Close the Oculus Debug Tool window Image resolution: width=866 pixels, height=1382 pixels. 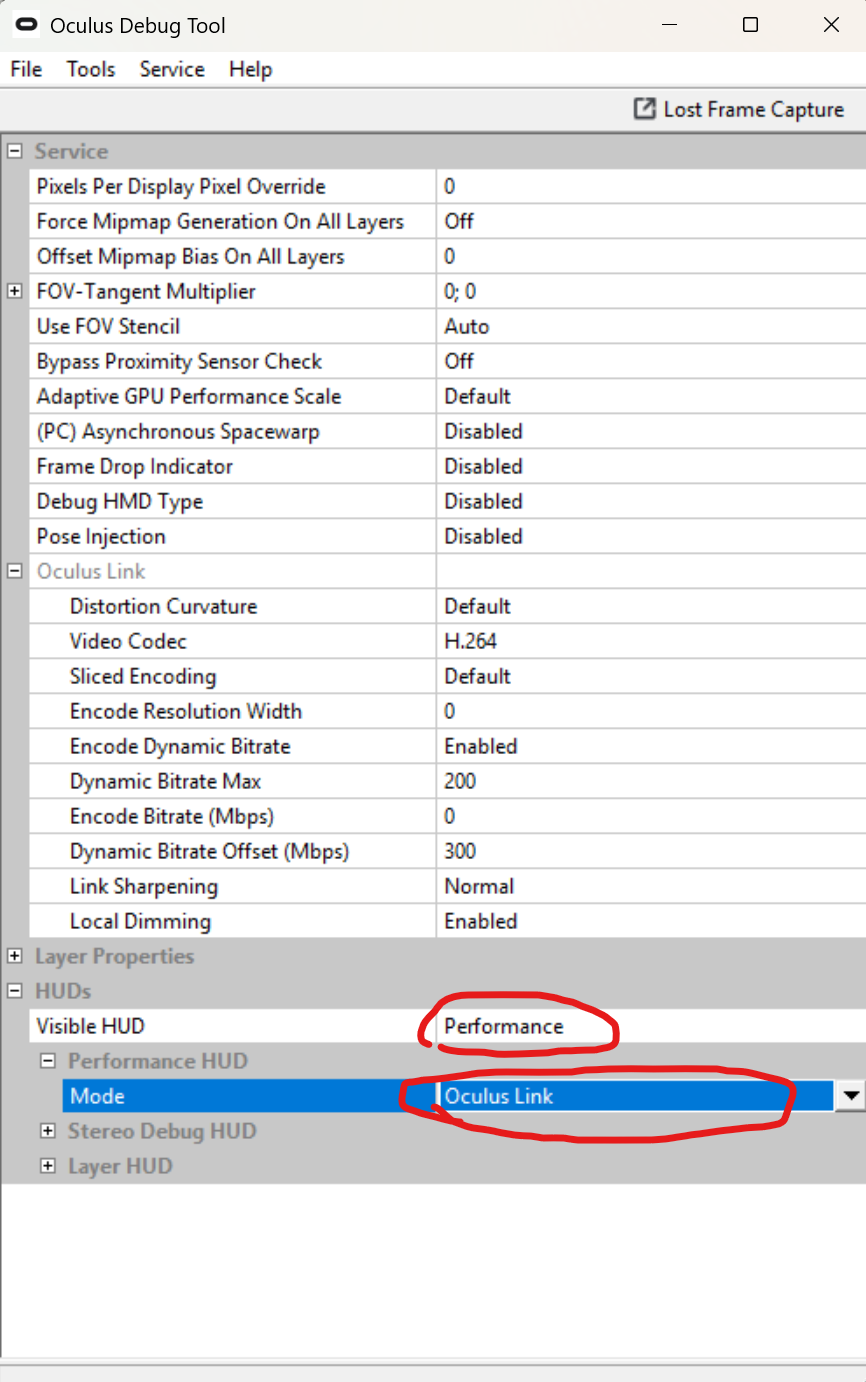coord(830,25)
